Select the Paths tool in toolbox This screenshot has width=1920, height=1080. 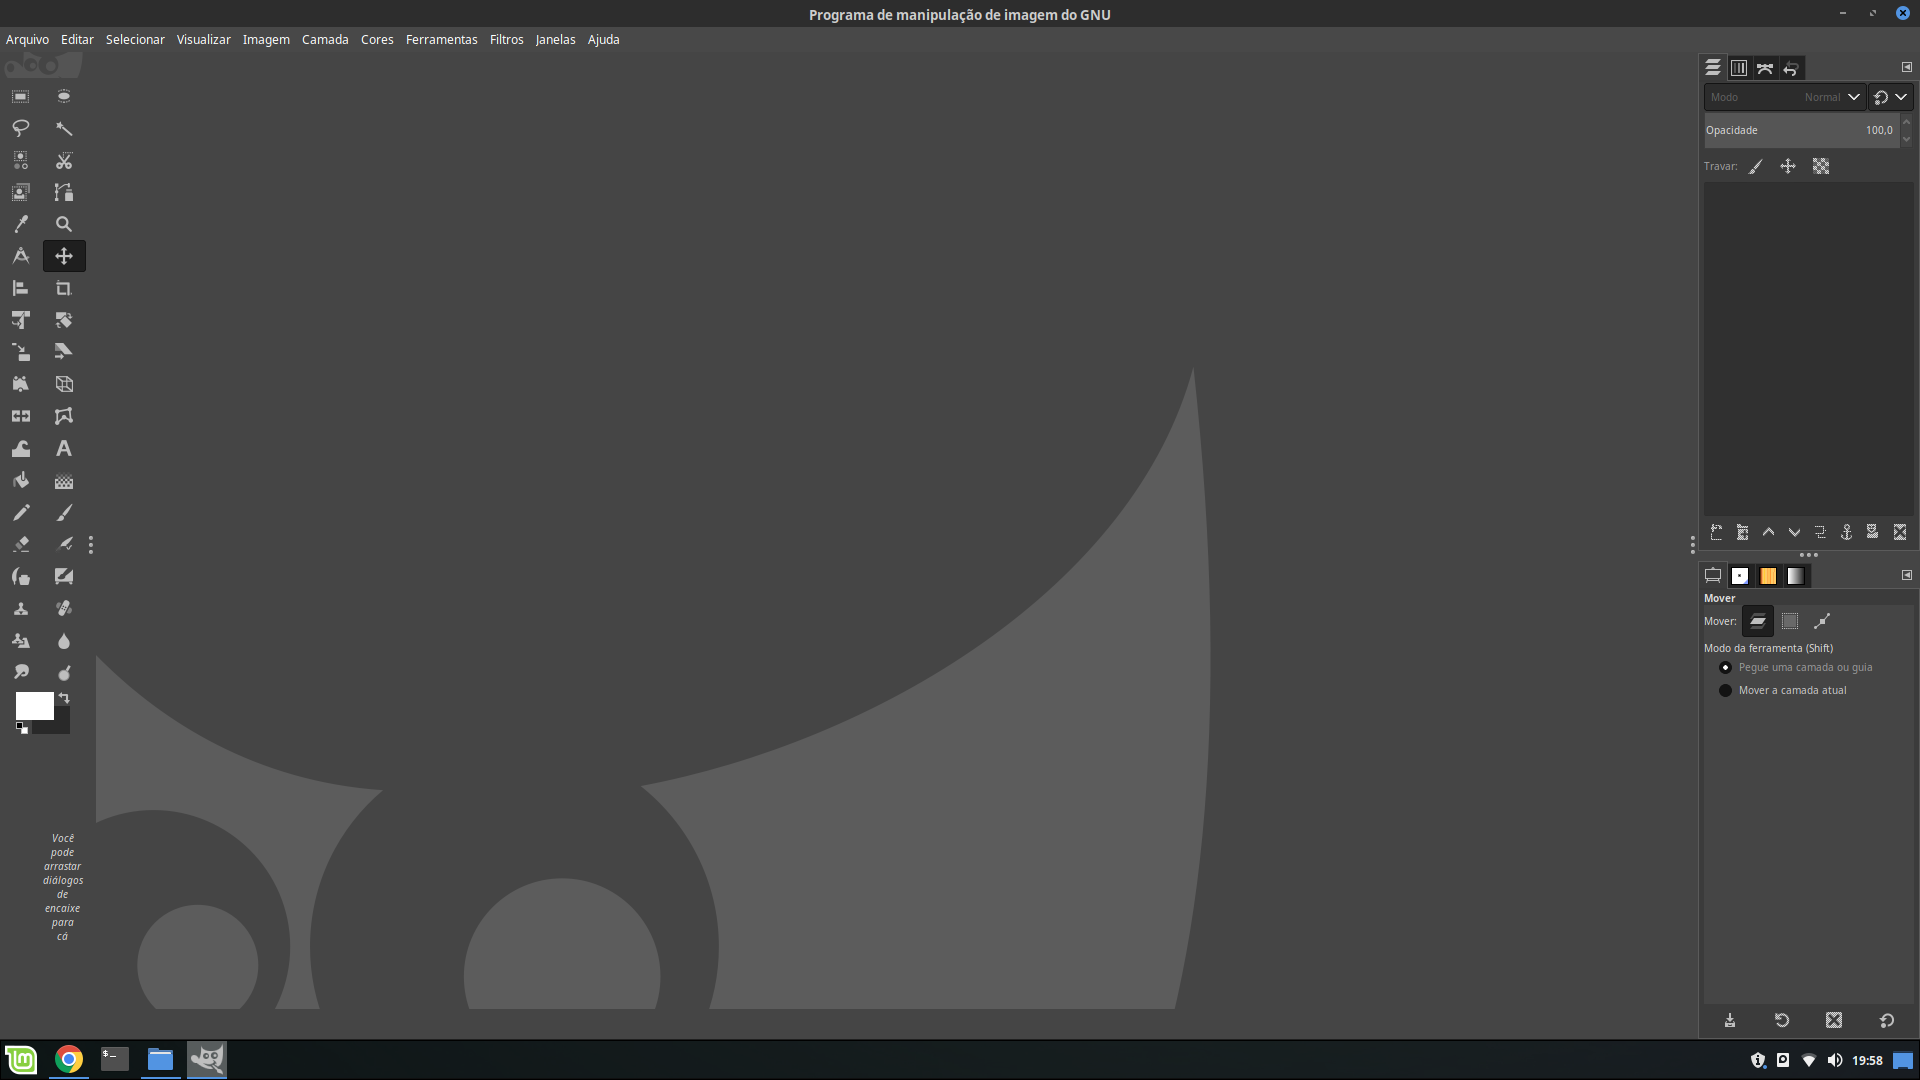pyautogui.click(x=64, y=192)
